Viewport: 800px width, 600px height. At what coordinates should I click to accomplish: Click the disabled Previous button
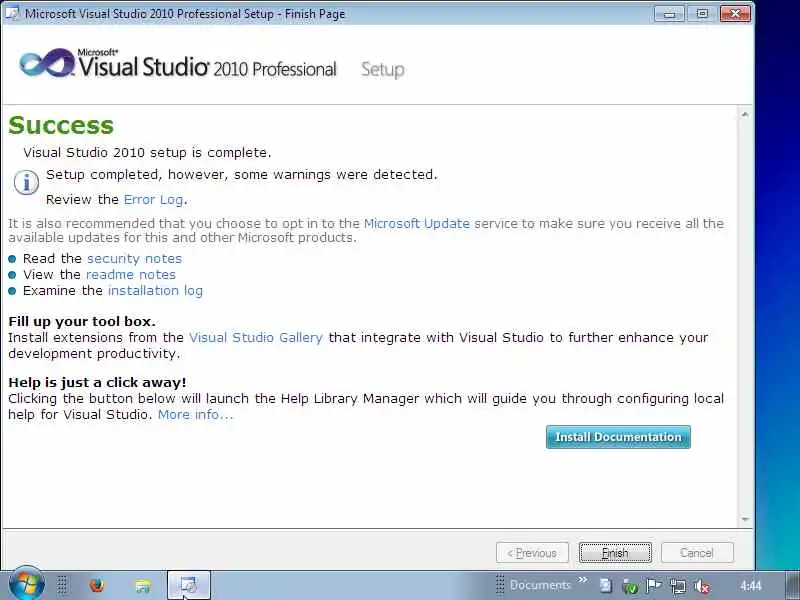click(x=532, y=553)
